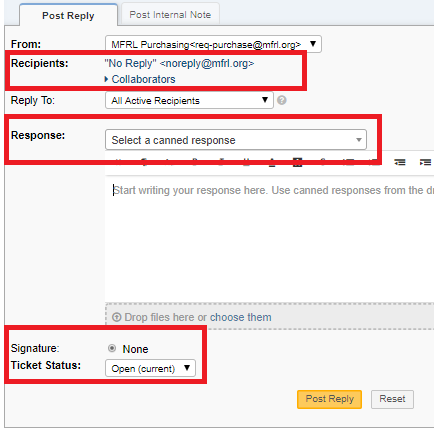Open the Select a canned response dropdown

point(236,140)
